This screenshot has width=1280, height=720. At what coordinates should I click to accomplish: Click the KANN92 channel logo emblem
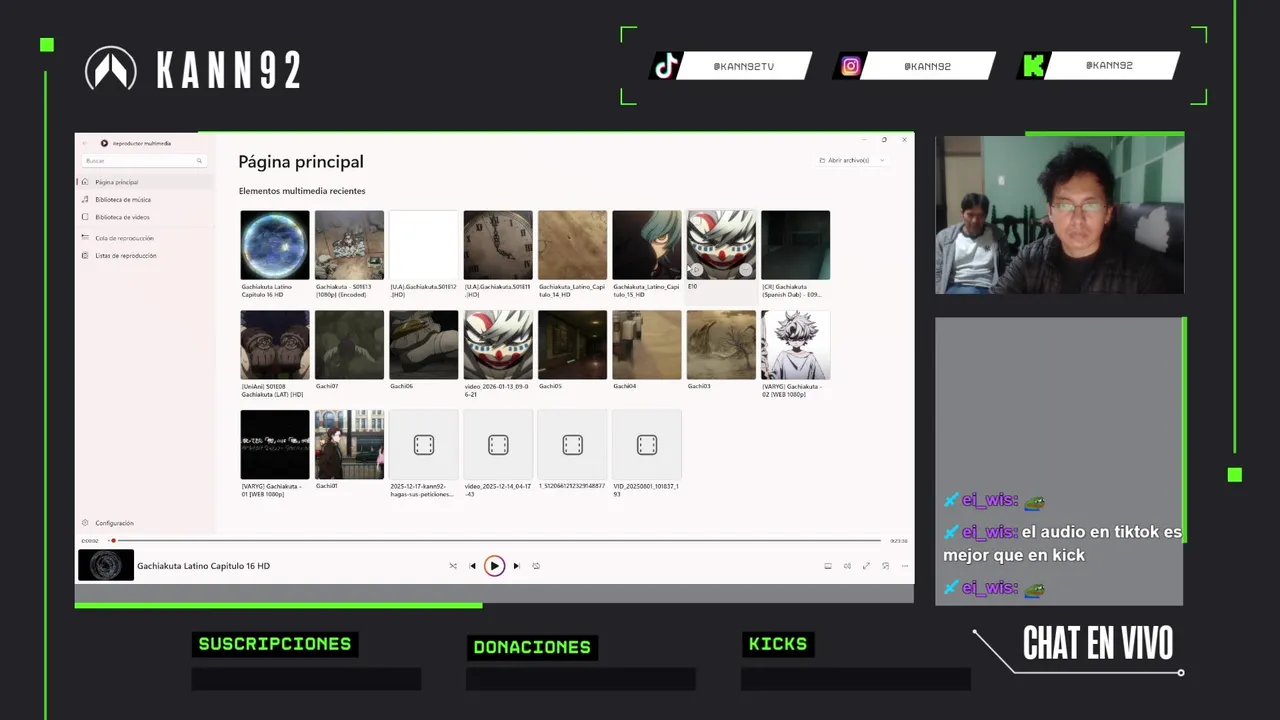pos(111,69)
